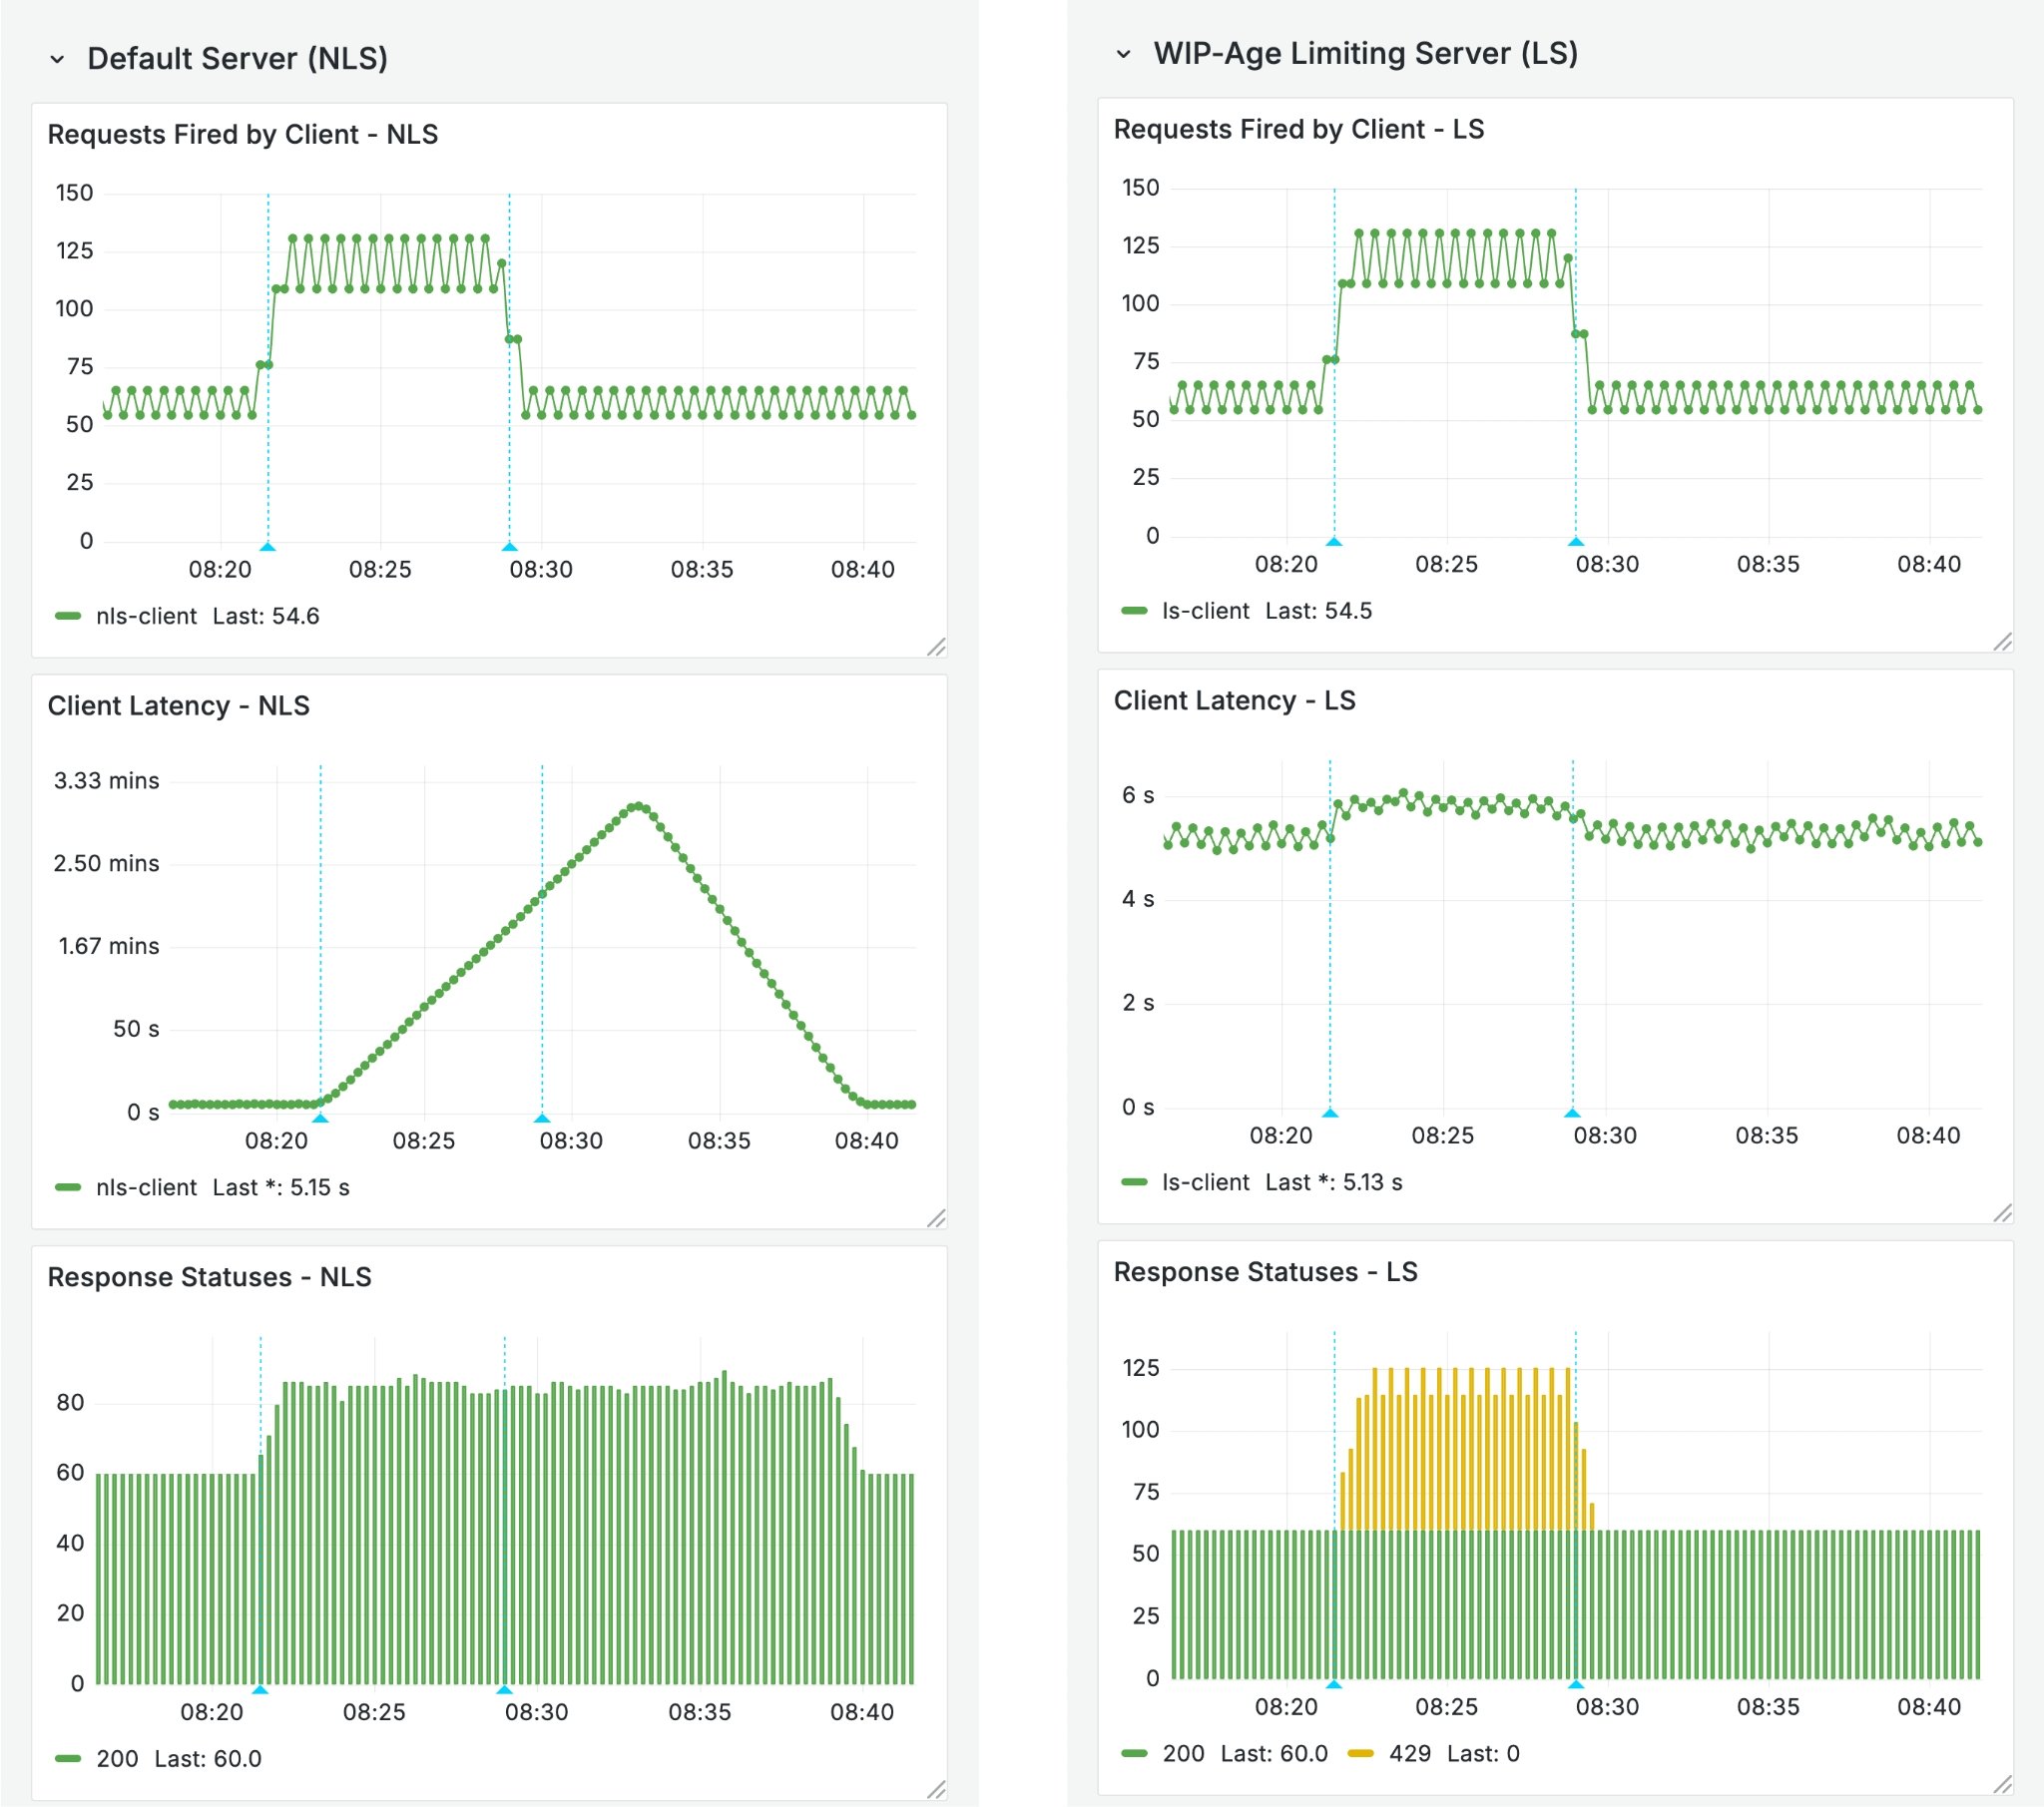Click the Response Statuses - LS resize handle
The image size is (2044, 1807).
pyautogui.click(x=2002, y=1784)
